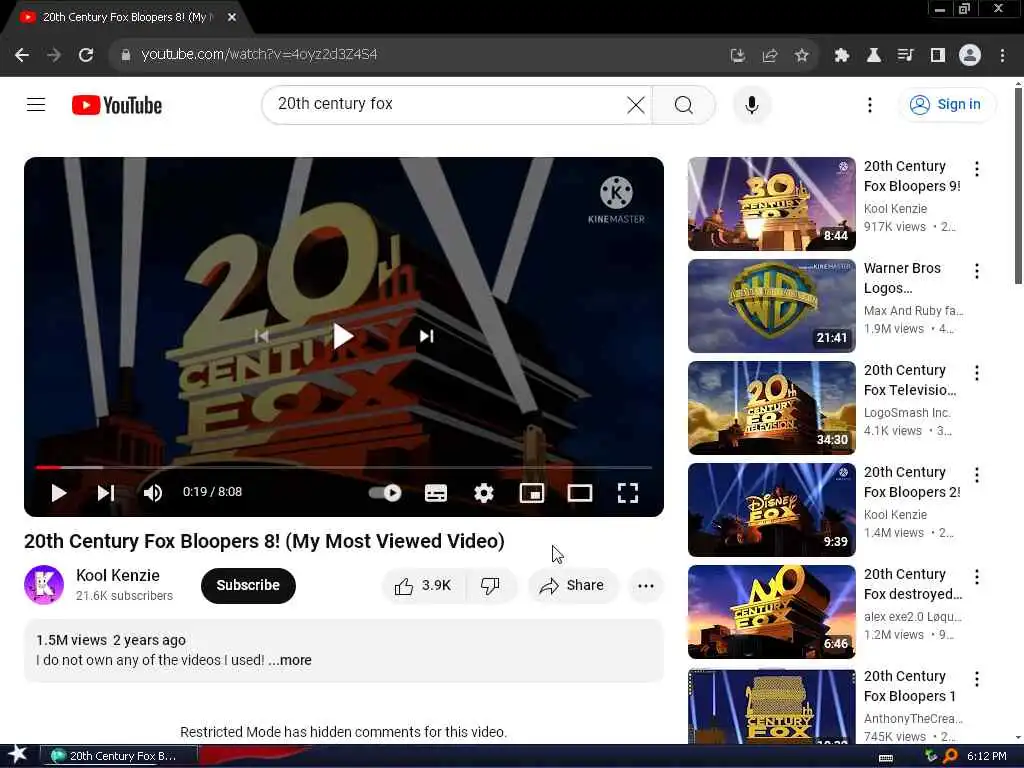Viewport: 1024px width, 768px height.
Task: Open options menu for Bloopers 9 video
Action: point(976,169)
